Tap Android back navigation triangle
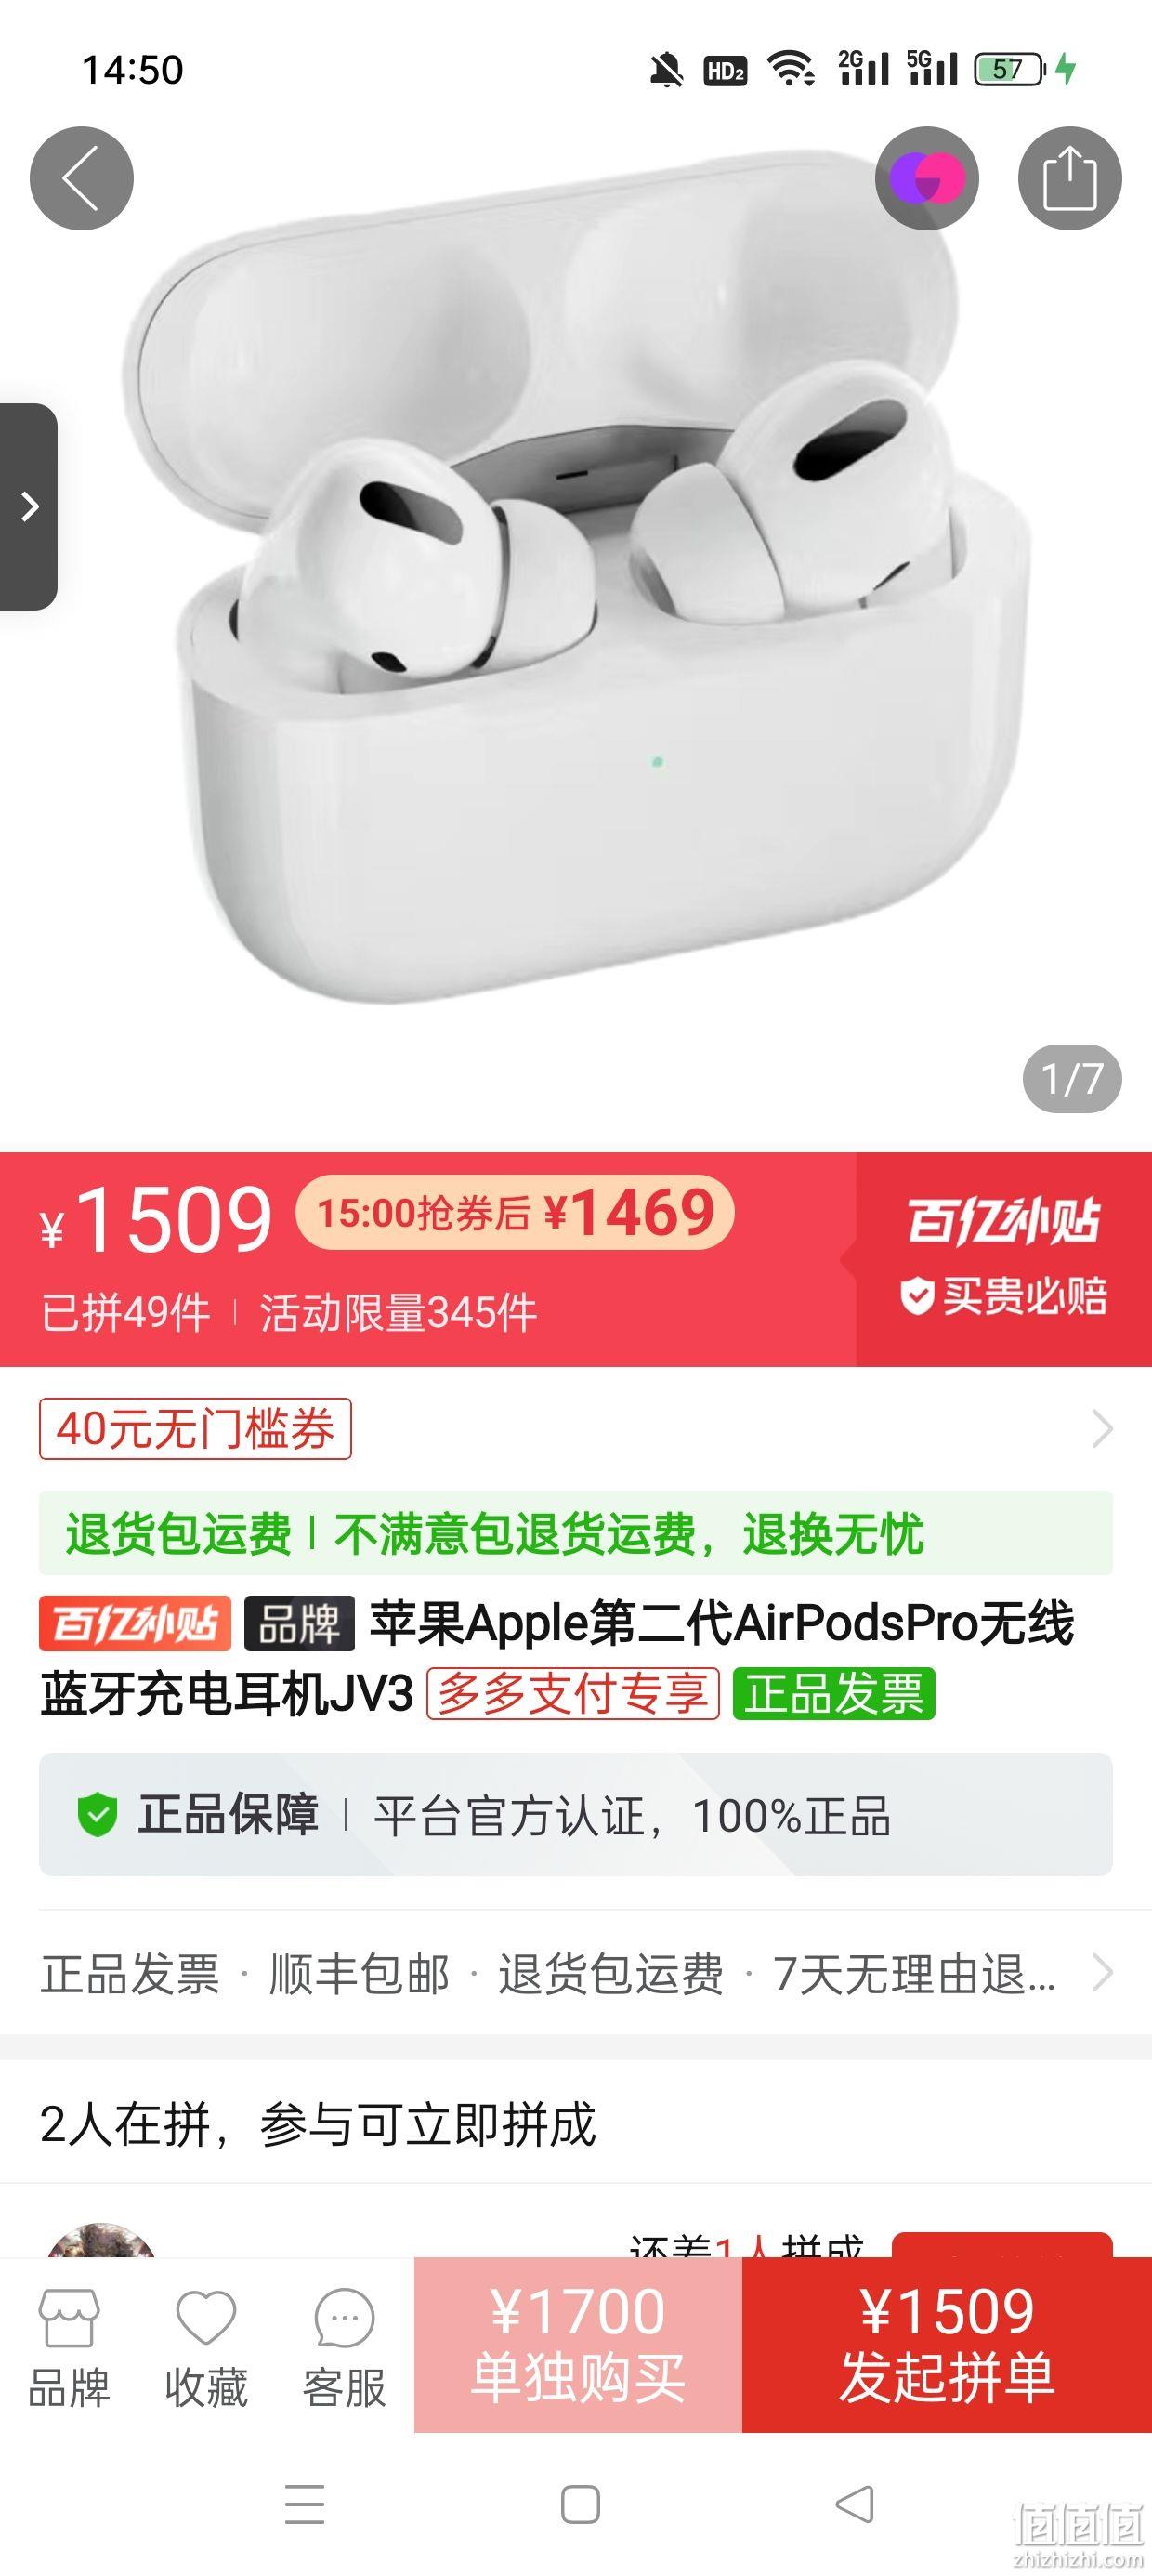 click(855, 2505)
